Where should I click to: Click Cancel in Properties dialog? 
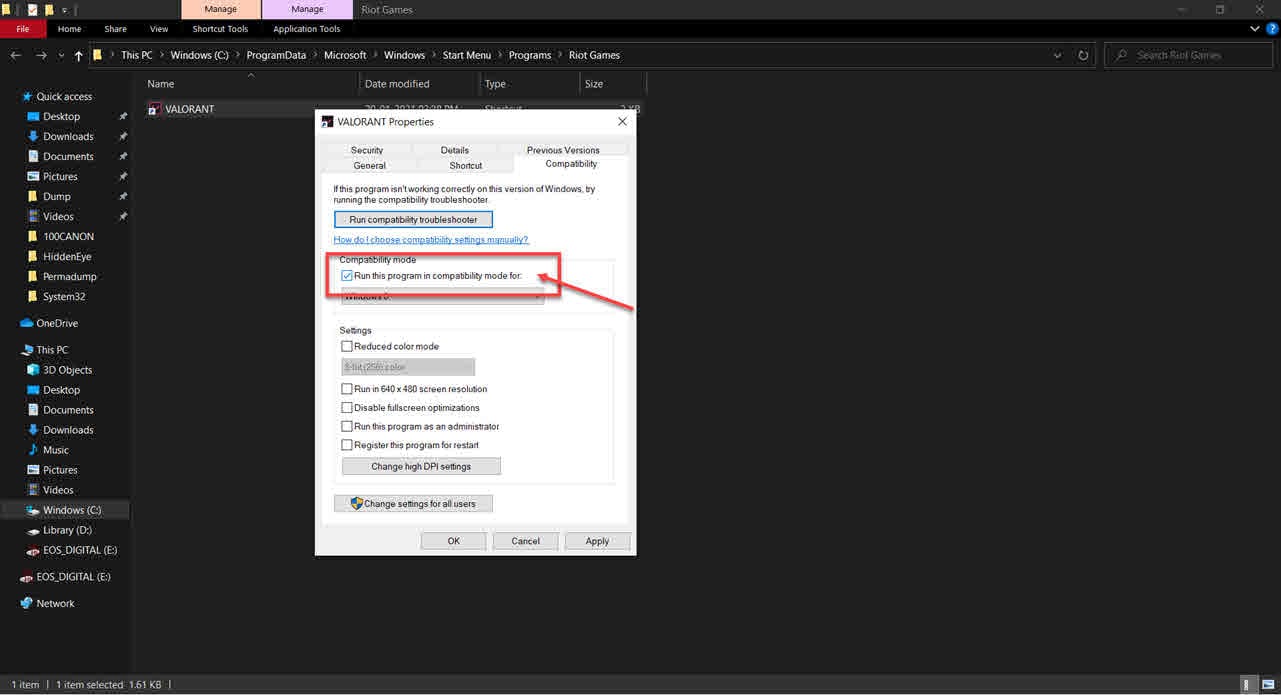[x=525, y=541]
